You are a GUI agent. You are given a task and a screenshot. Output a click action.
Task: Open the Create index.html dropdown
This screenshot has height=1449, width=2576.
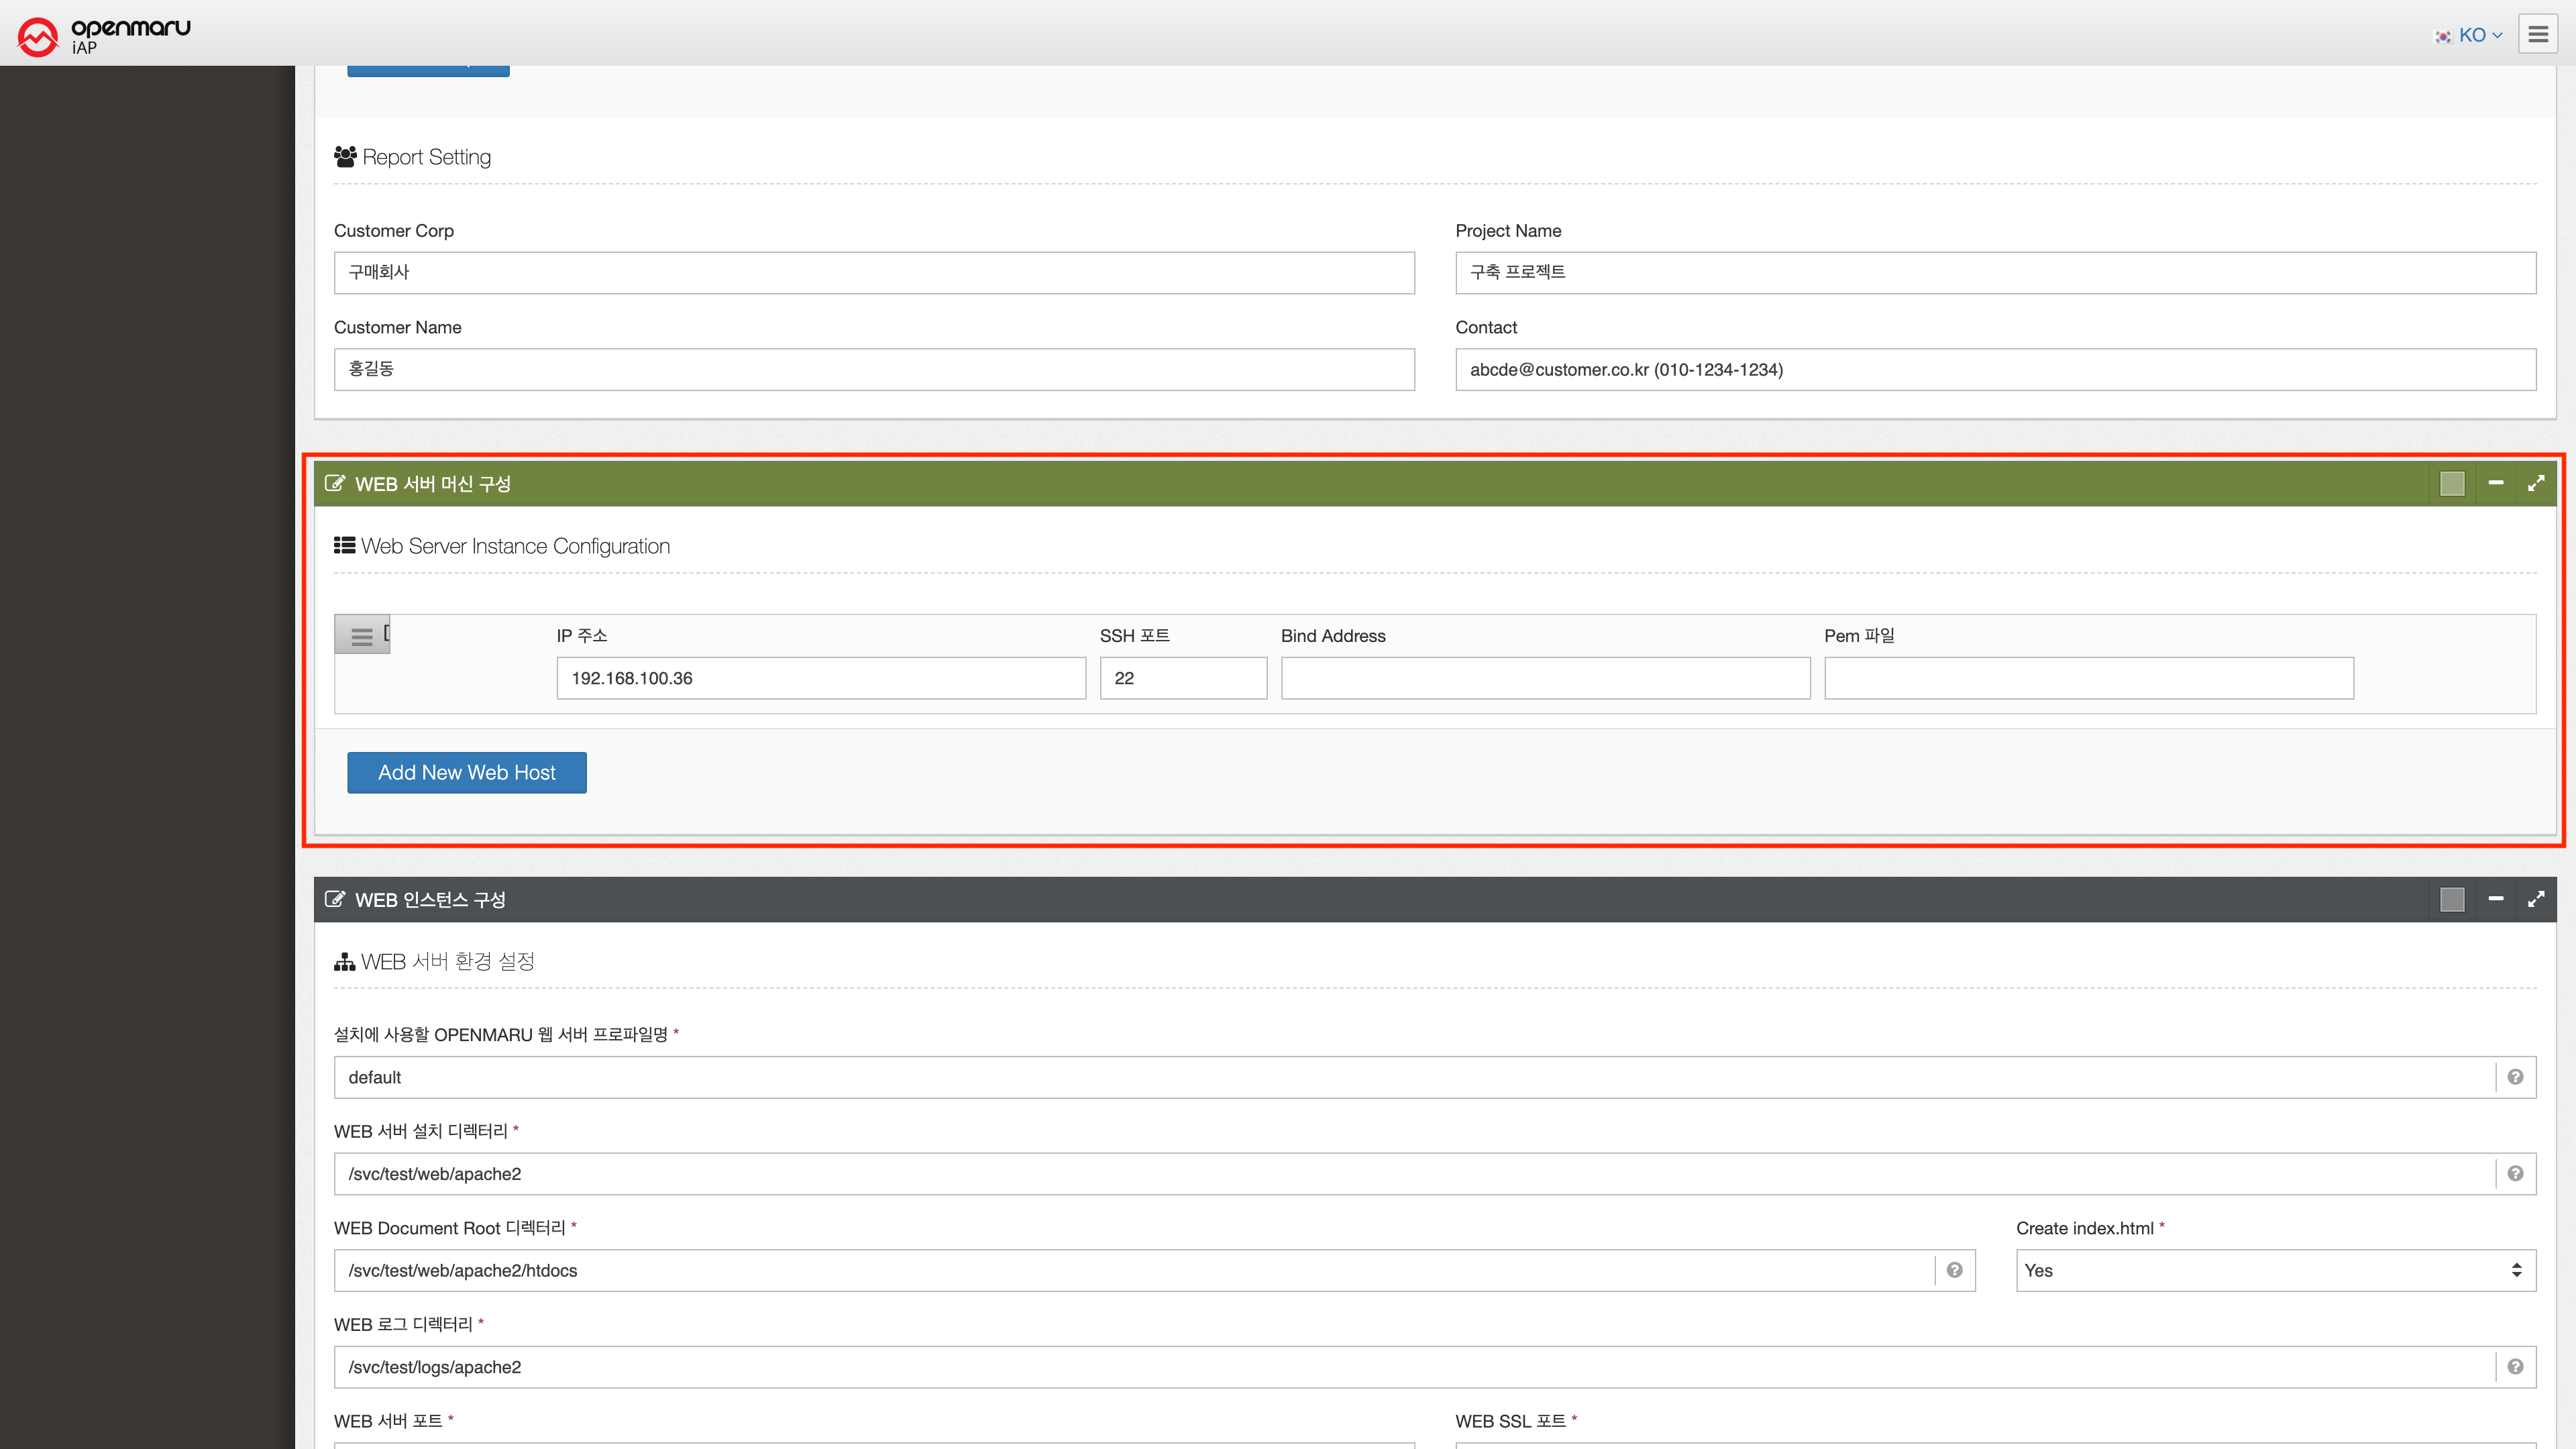(x=2275, y=1270)
